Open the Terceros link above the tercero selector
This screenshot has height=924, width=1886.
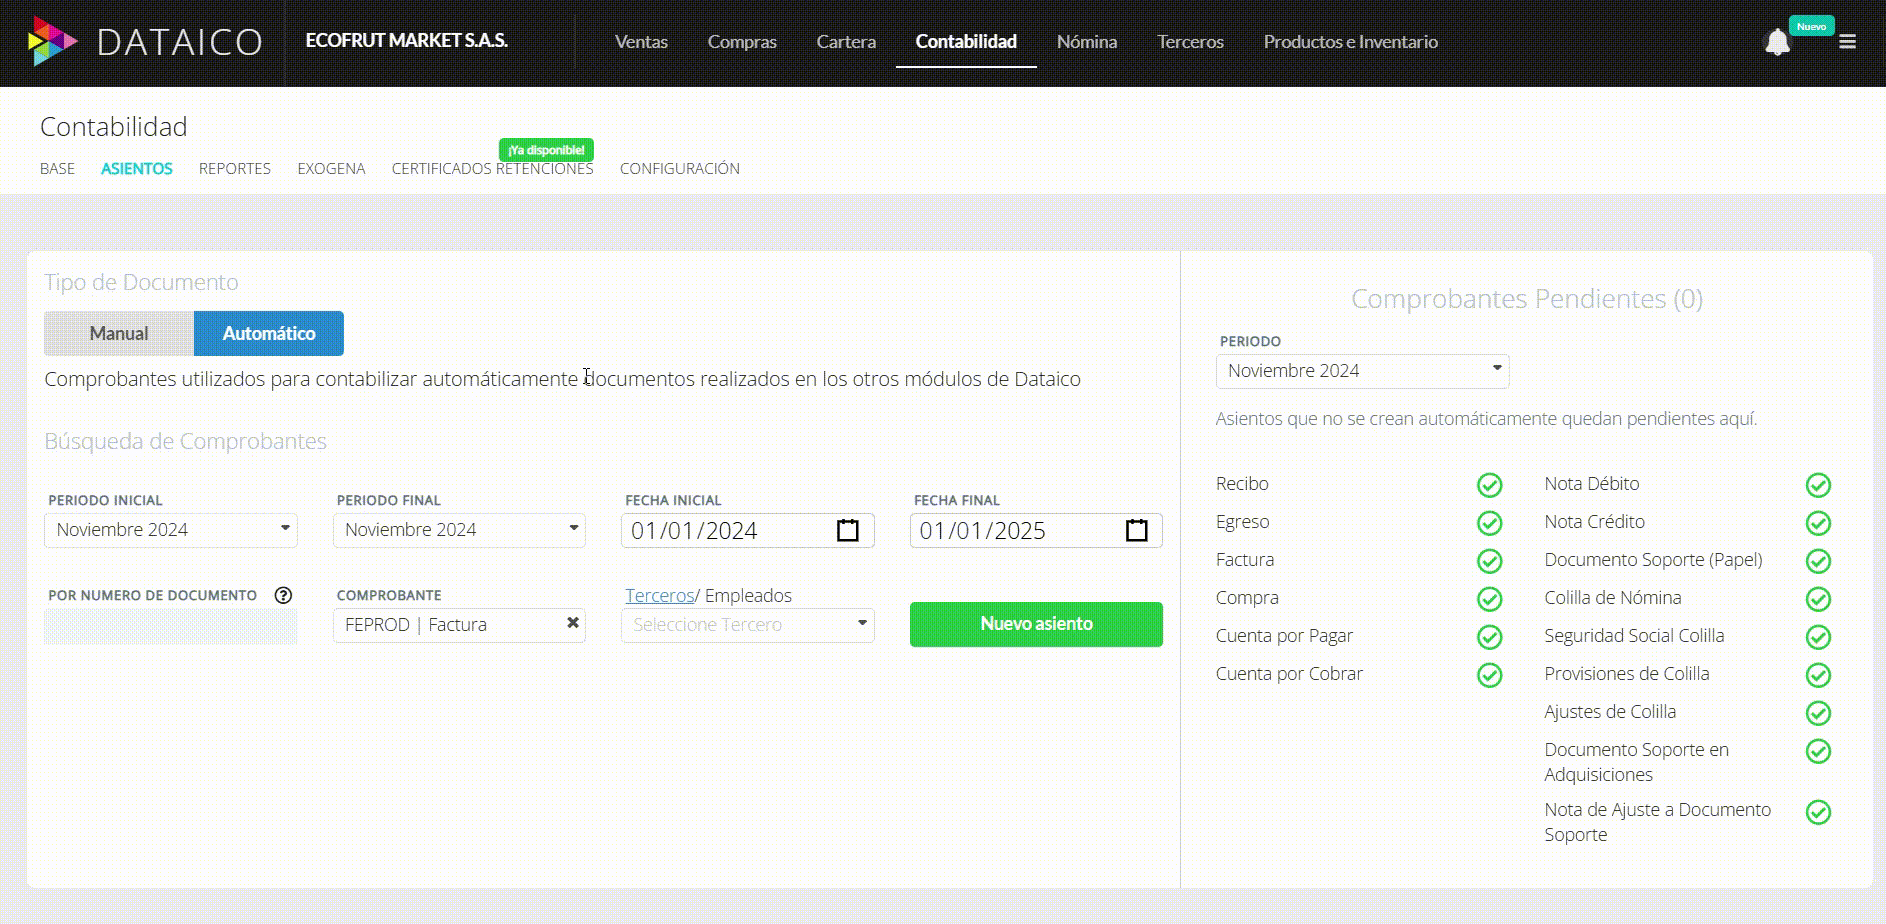pos(659,595)
